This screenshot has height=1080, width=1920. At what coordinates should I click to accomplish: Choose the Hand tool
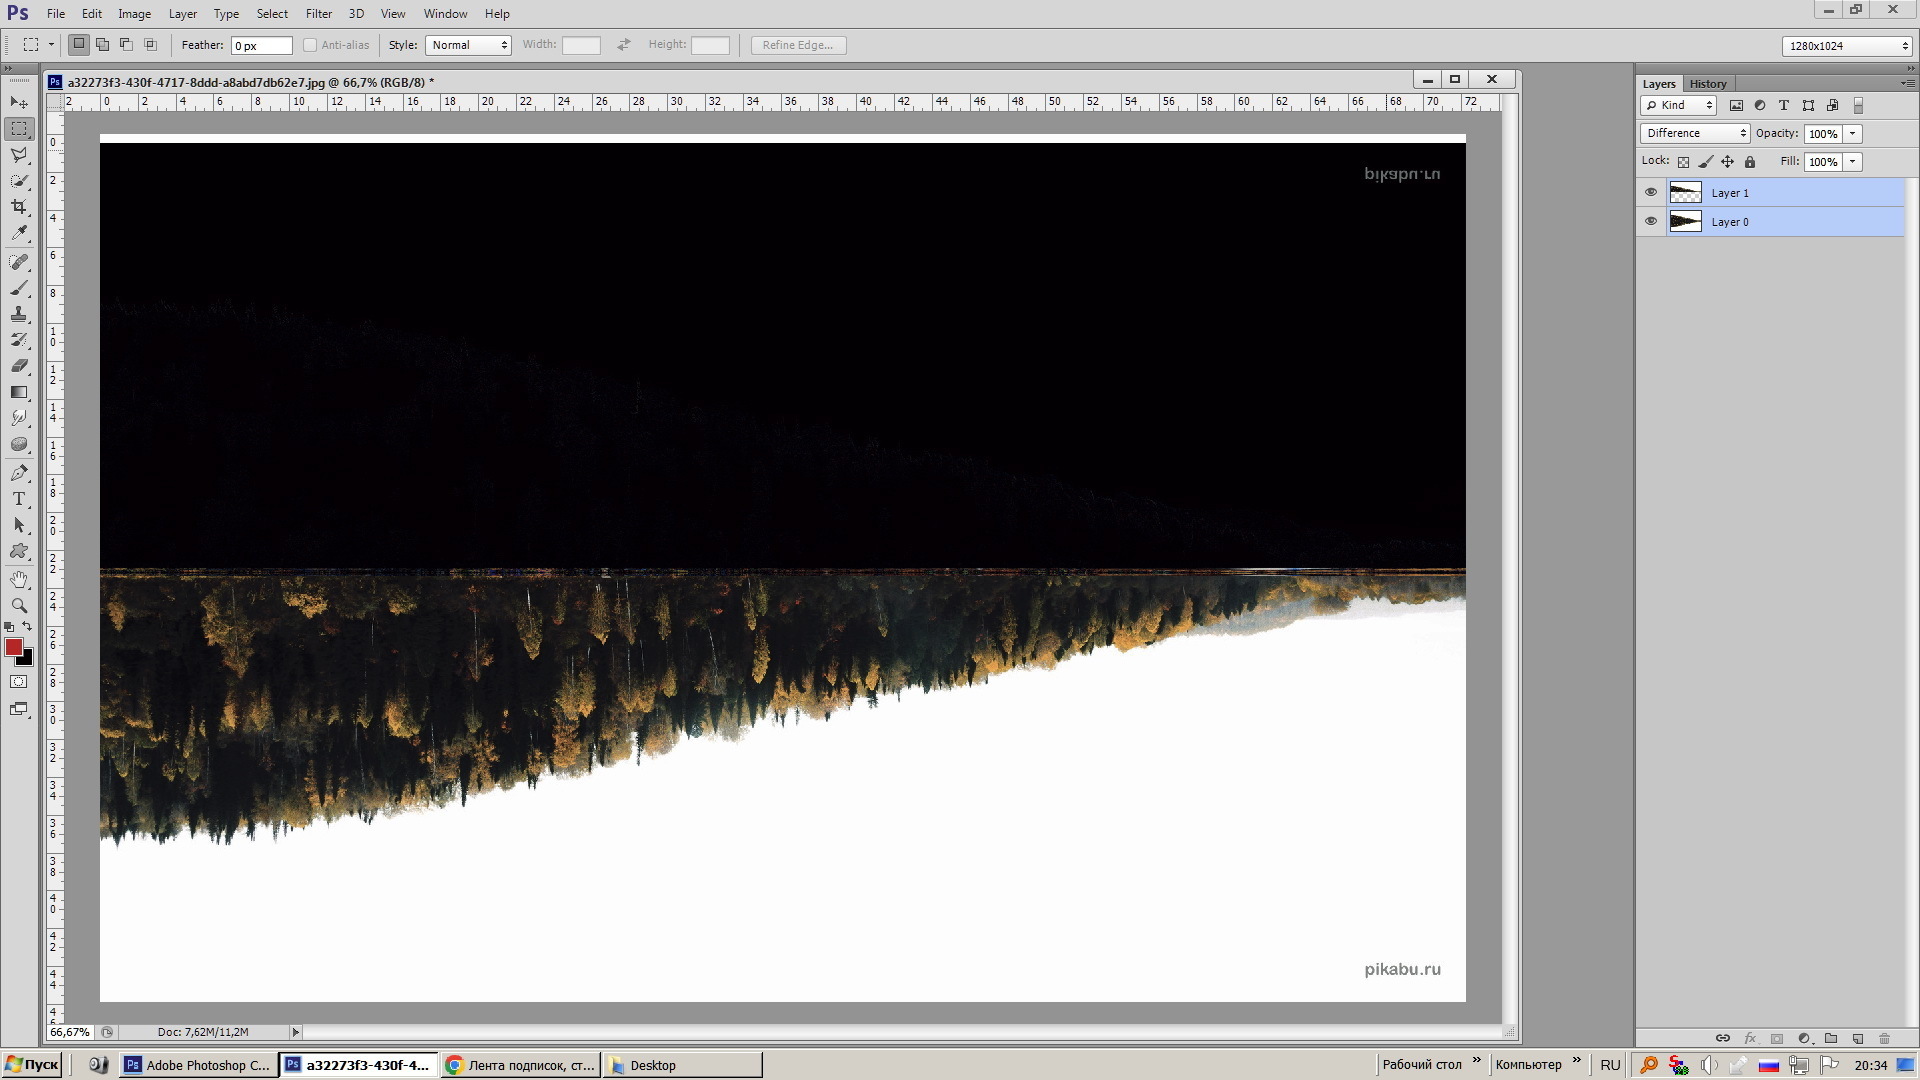[19, 580]
